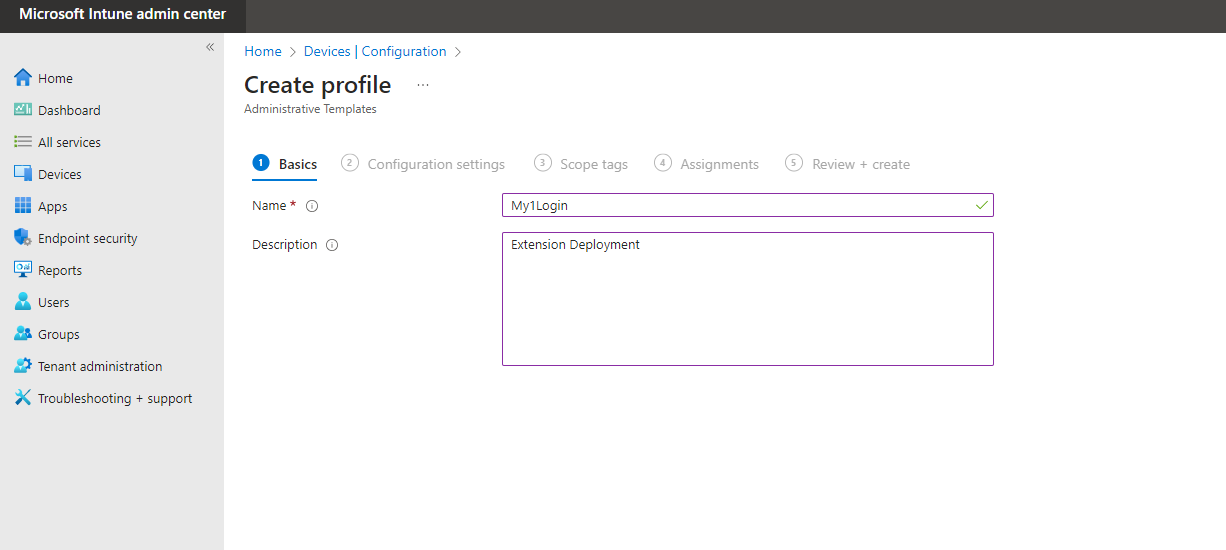Go to Home breadcrumb link
Viewport: 1226px width, 550px height.
(263, 51)
